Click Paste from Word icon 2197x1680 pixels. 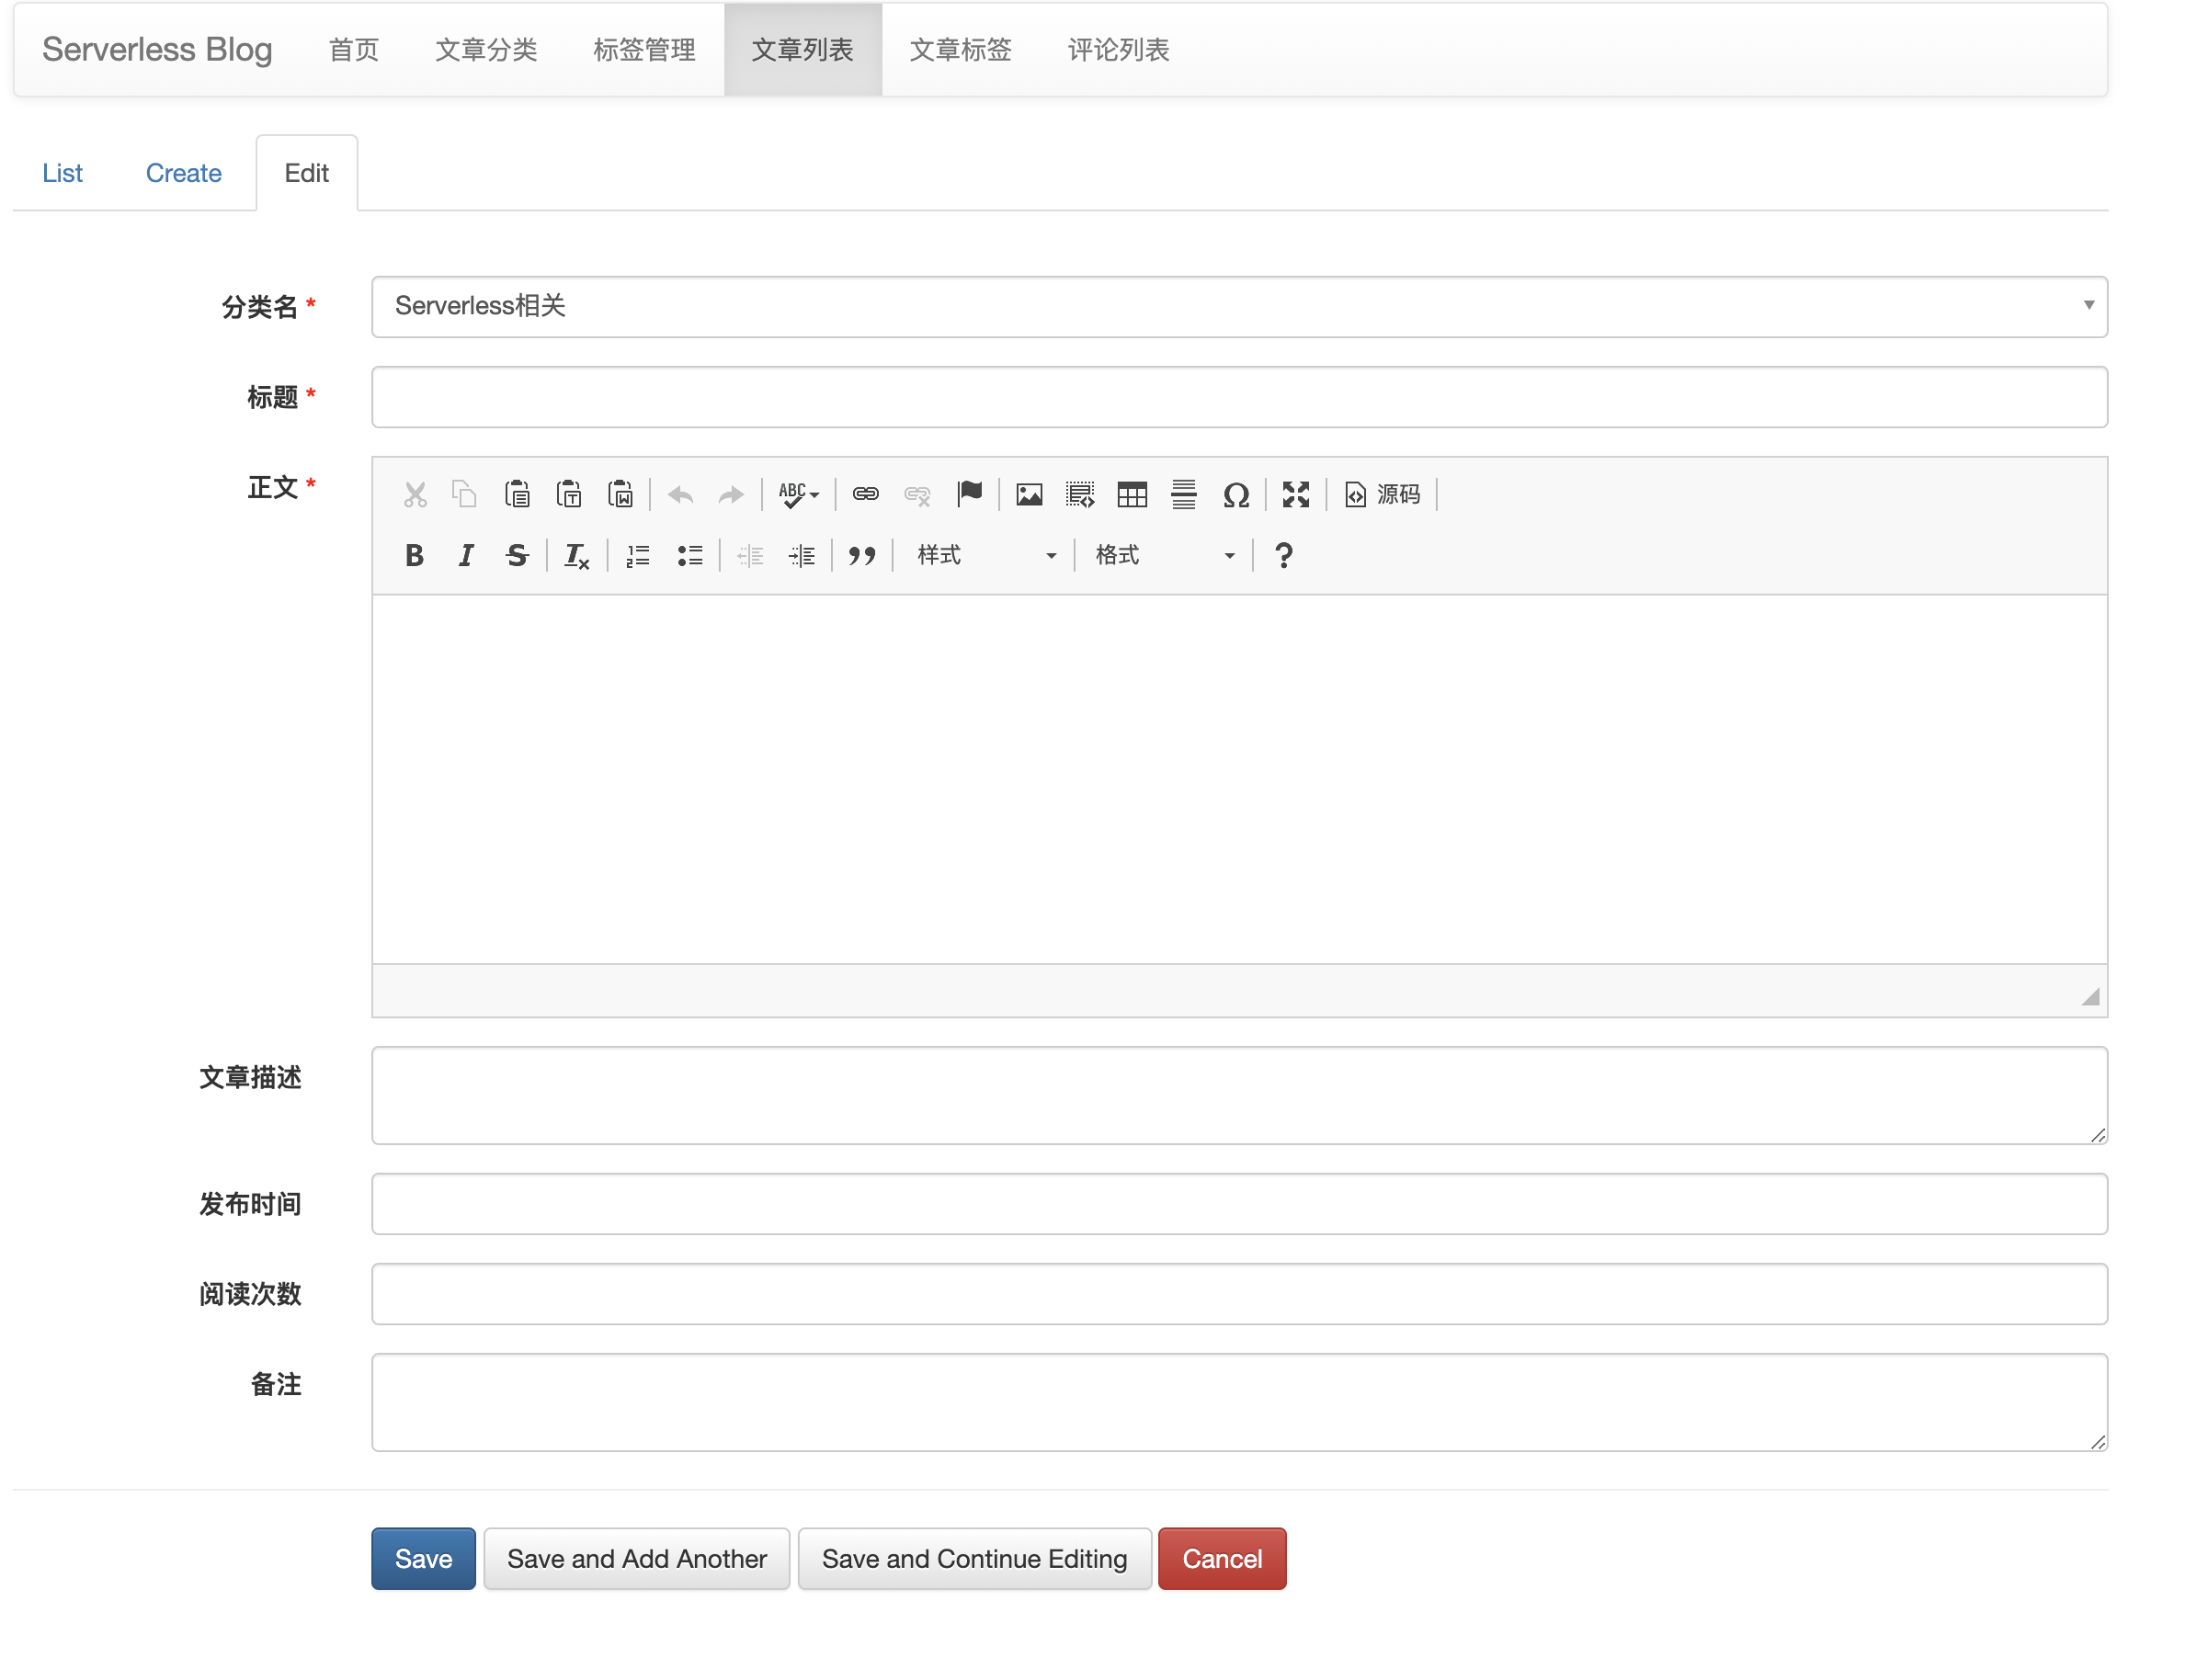point(620,494)
